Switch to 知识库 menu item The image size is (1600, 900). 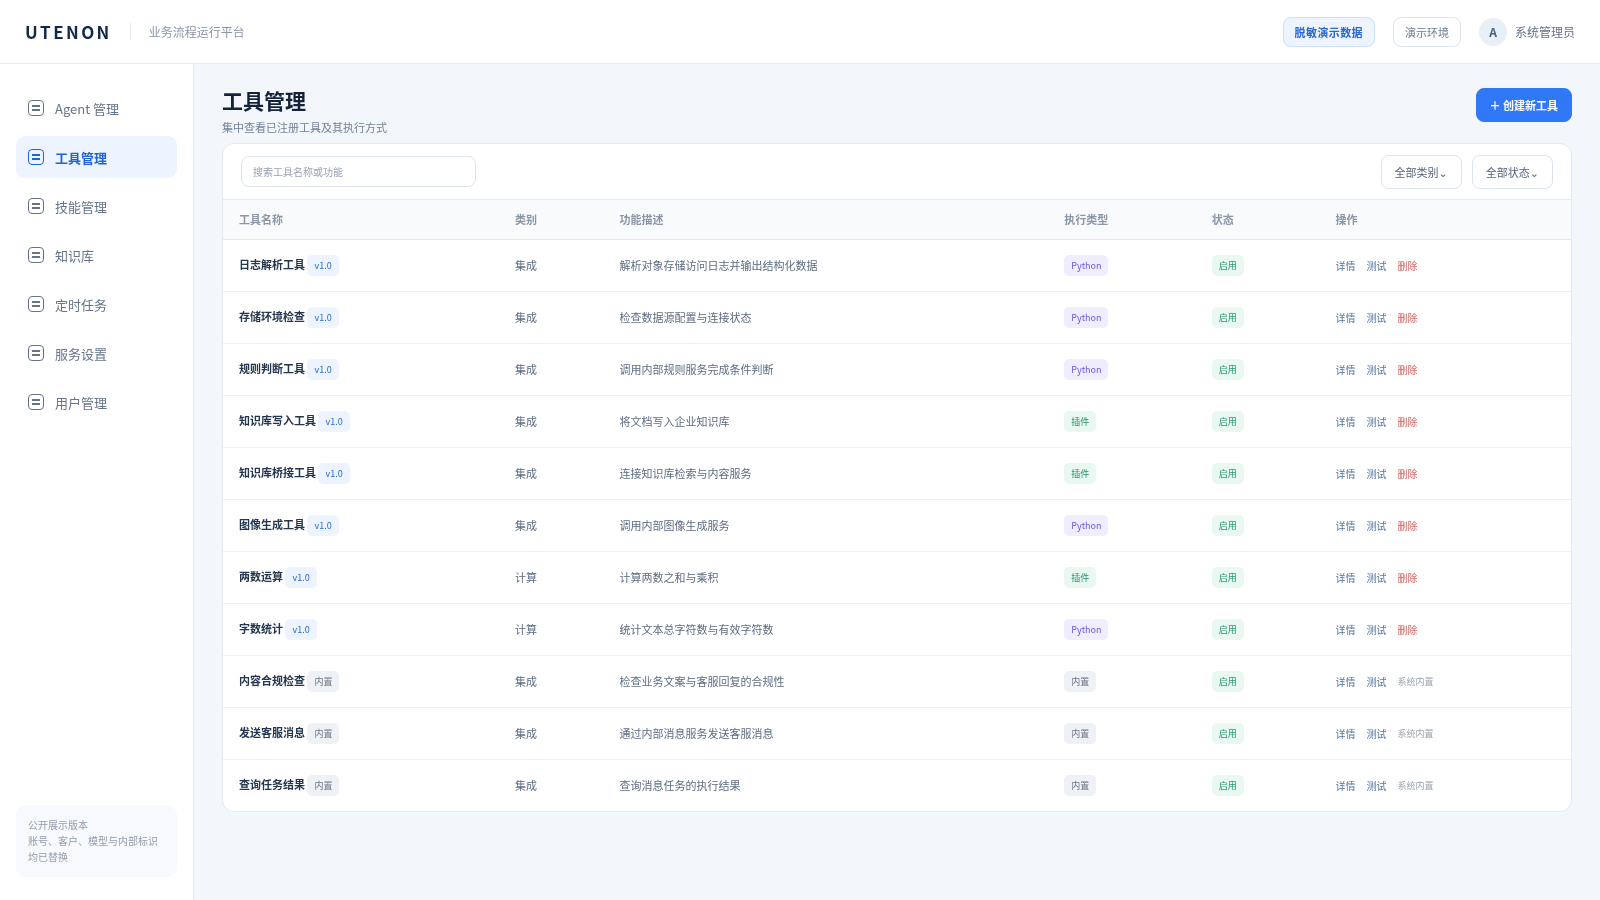(x=96, y=255)
